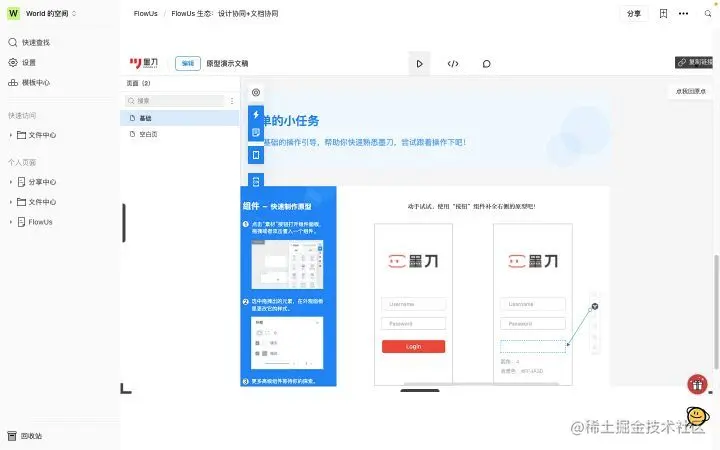Screen dimensions: 720x450
Task: Click the sticky note icon on canvas toolbar
Action: click(x=256, y=133)
